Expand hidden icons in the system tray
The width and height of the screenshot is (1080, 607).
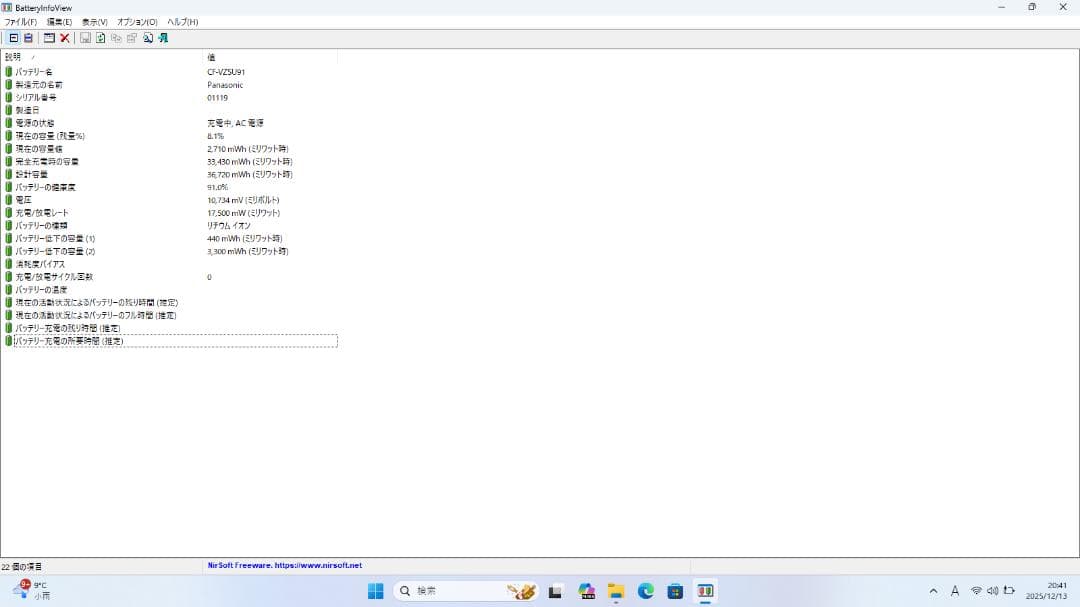[x=933, y=591]
